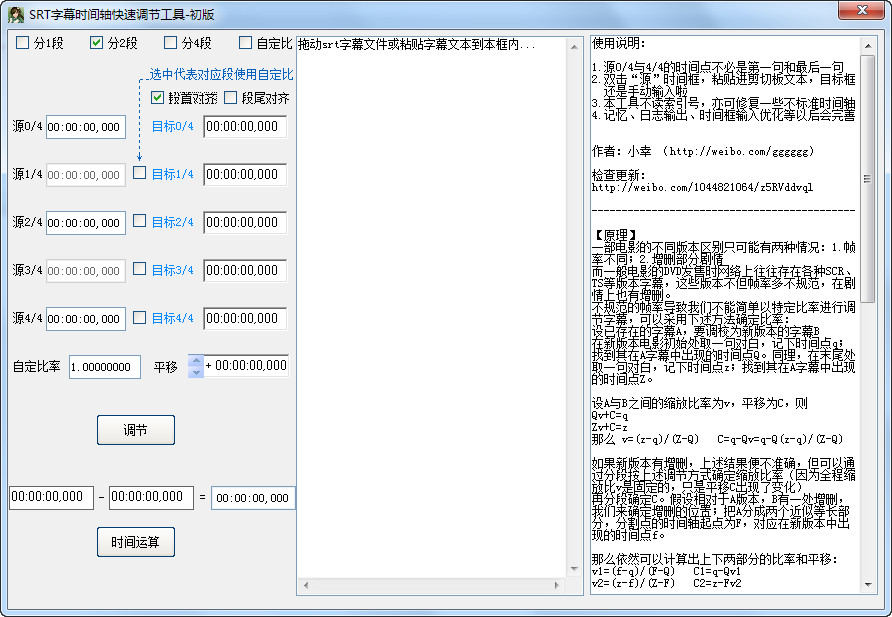Click the 【原理】 heading text
The width and height of the screenshot is (892, 617).
tap(616, 235)
